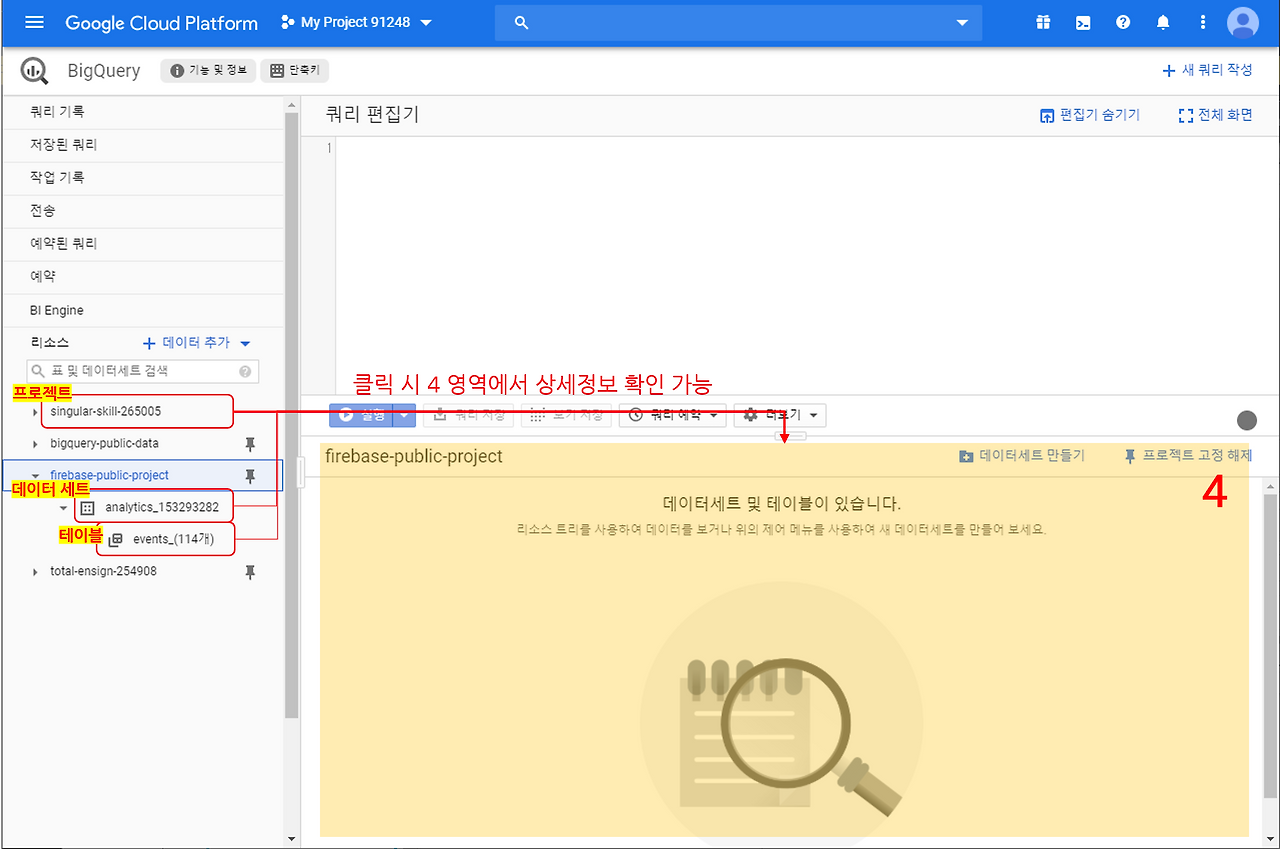Toggle the pin next to total-ensign-254908
The width and height of the screenshot is (1280, 849).
tap(250, 571)
